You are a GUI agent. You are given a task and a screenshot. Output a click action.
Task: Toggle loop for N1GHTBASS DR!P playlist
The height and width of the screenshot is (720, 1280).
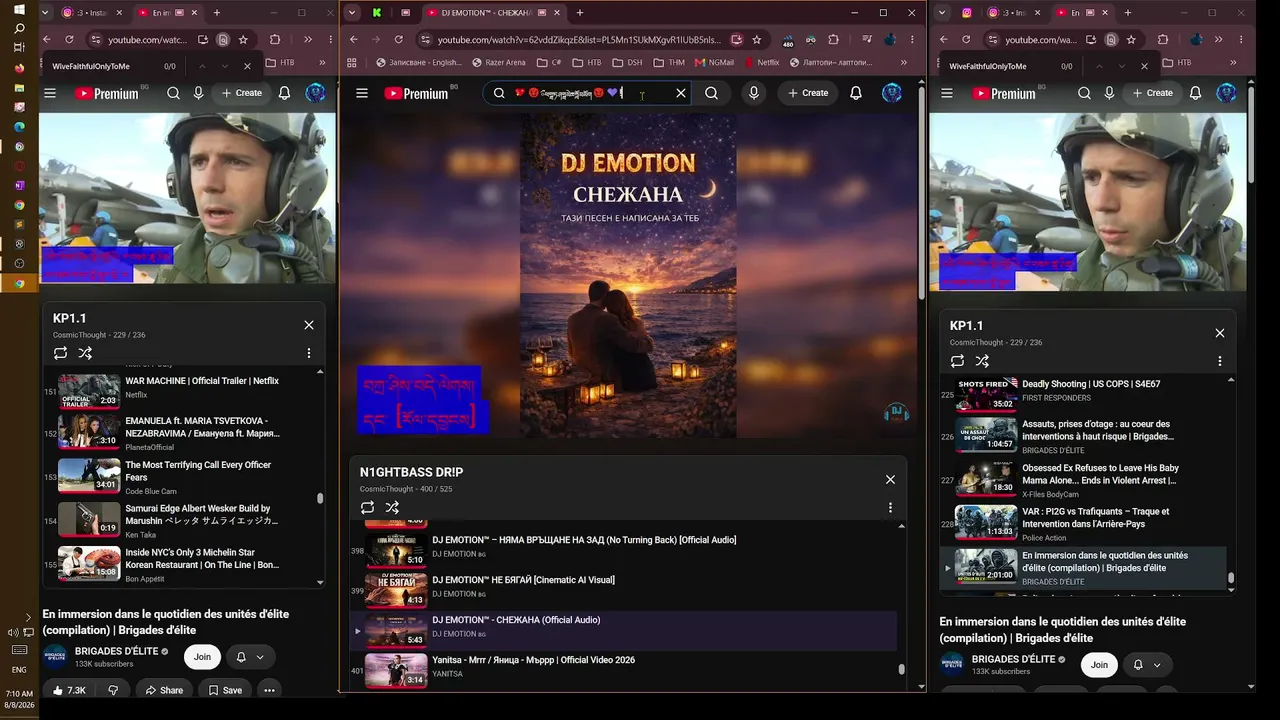pos(367,507)
